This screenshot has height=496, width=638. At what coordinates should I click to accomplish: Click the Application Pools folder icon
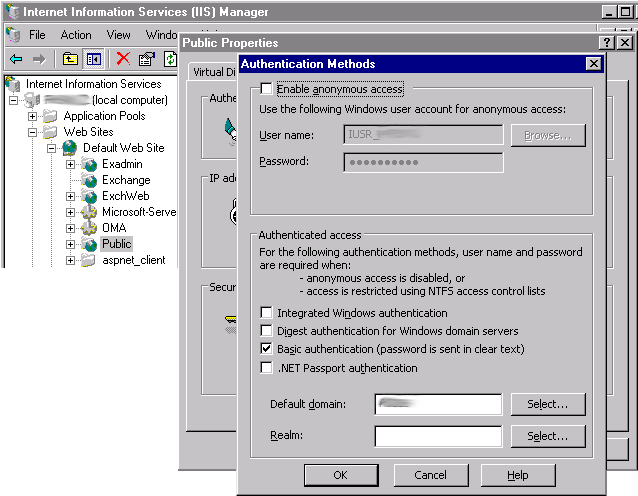click(x=50, y=116)
